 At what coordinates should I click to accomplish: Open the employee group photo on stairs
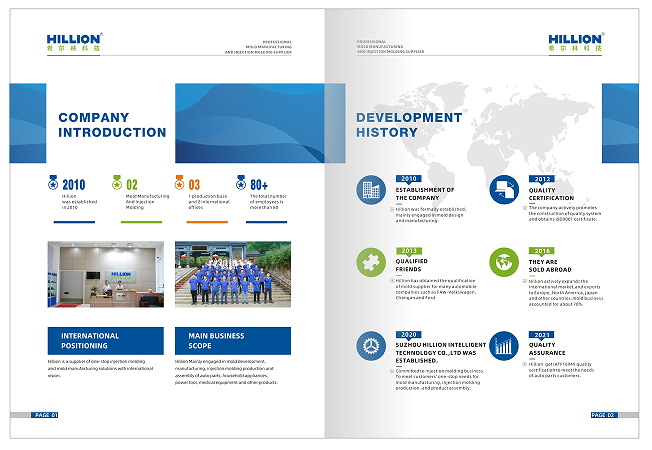coord(232,273)
